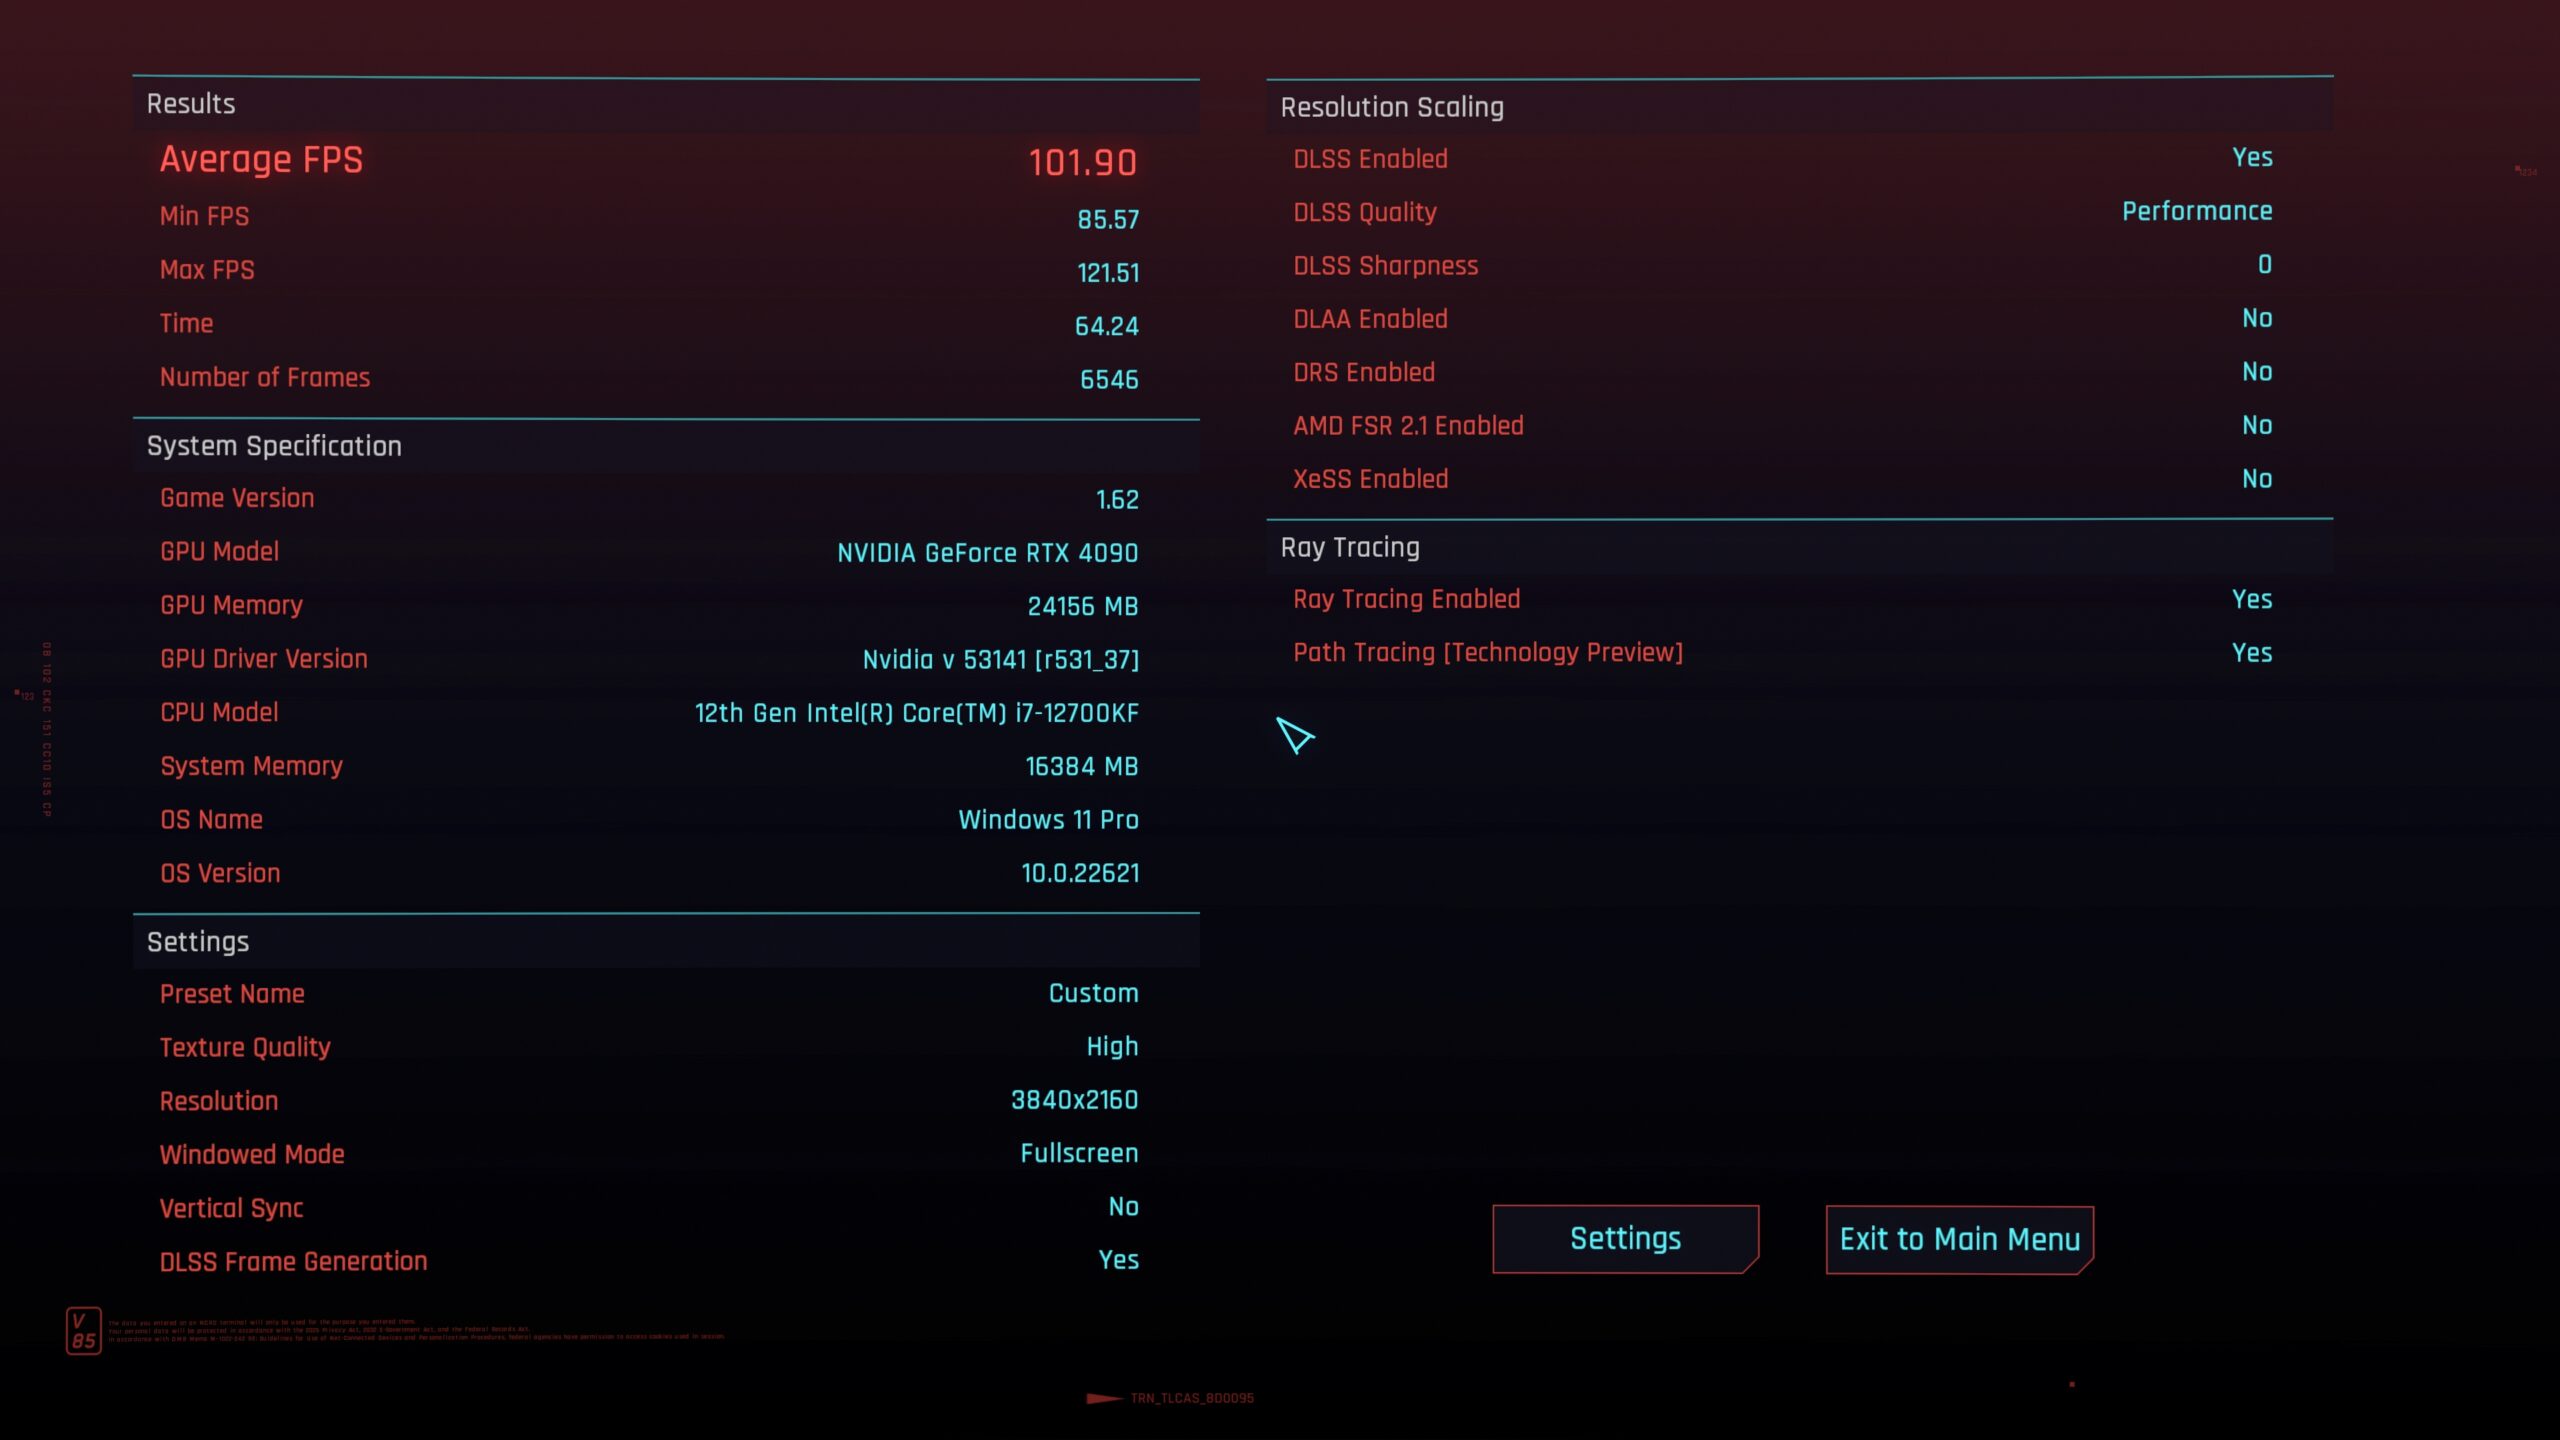Click Exit to Main Menu button
Screen dimensions: 2560x1440
[x=1959, y=1240]
